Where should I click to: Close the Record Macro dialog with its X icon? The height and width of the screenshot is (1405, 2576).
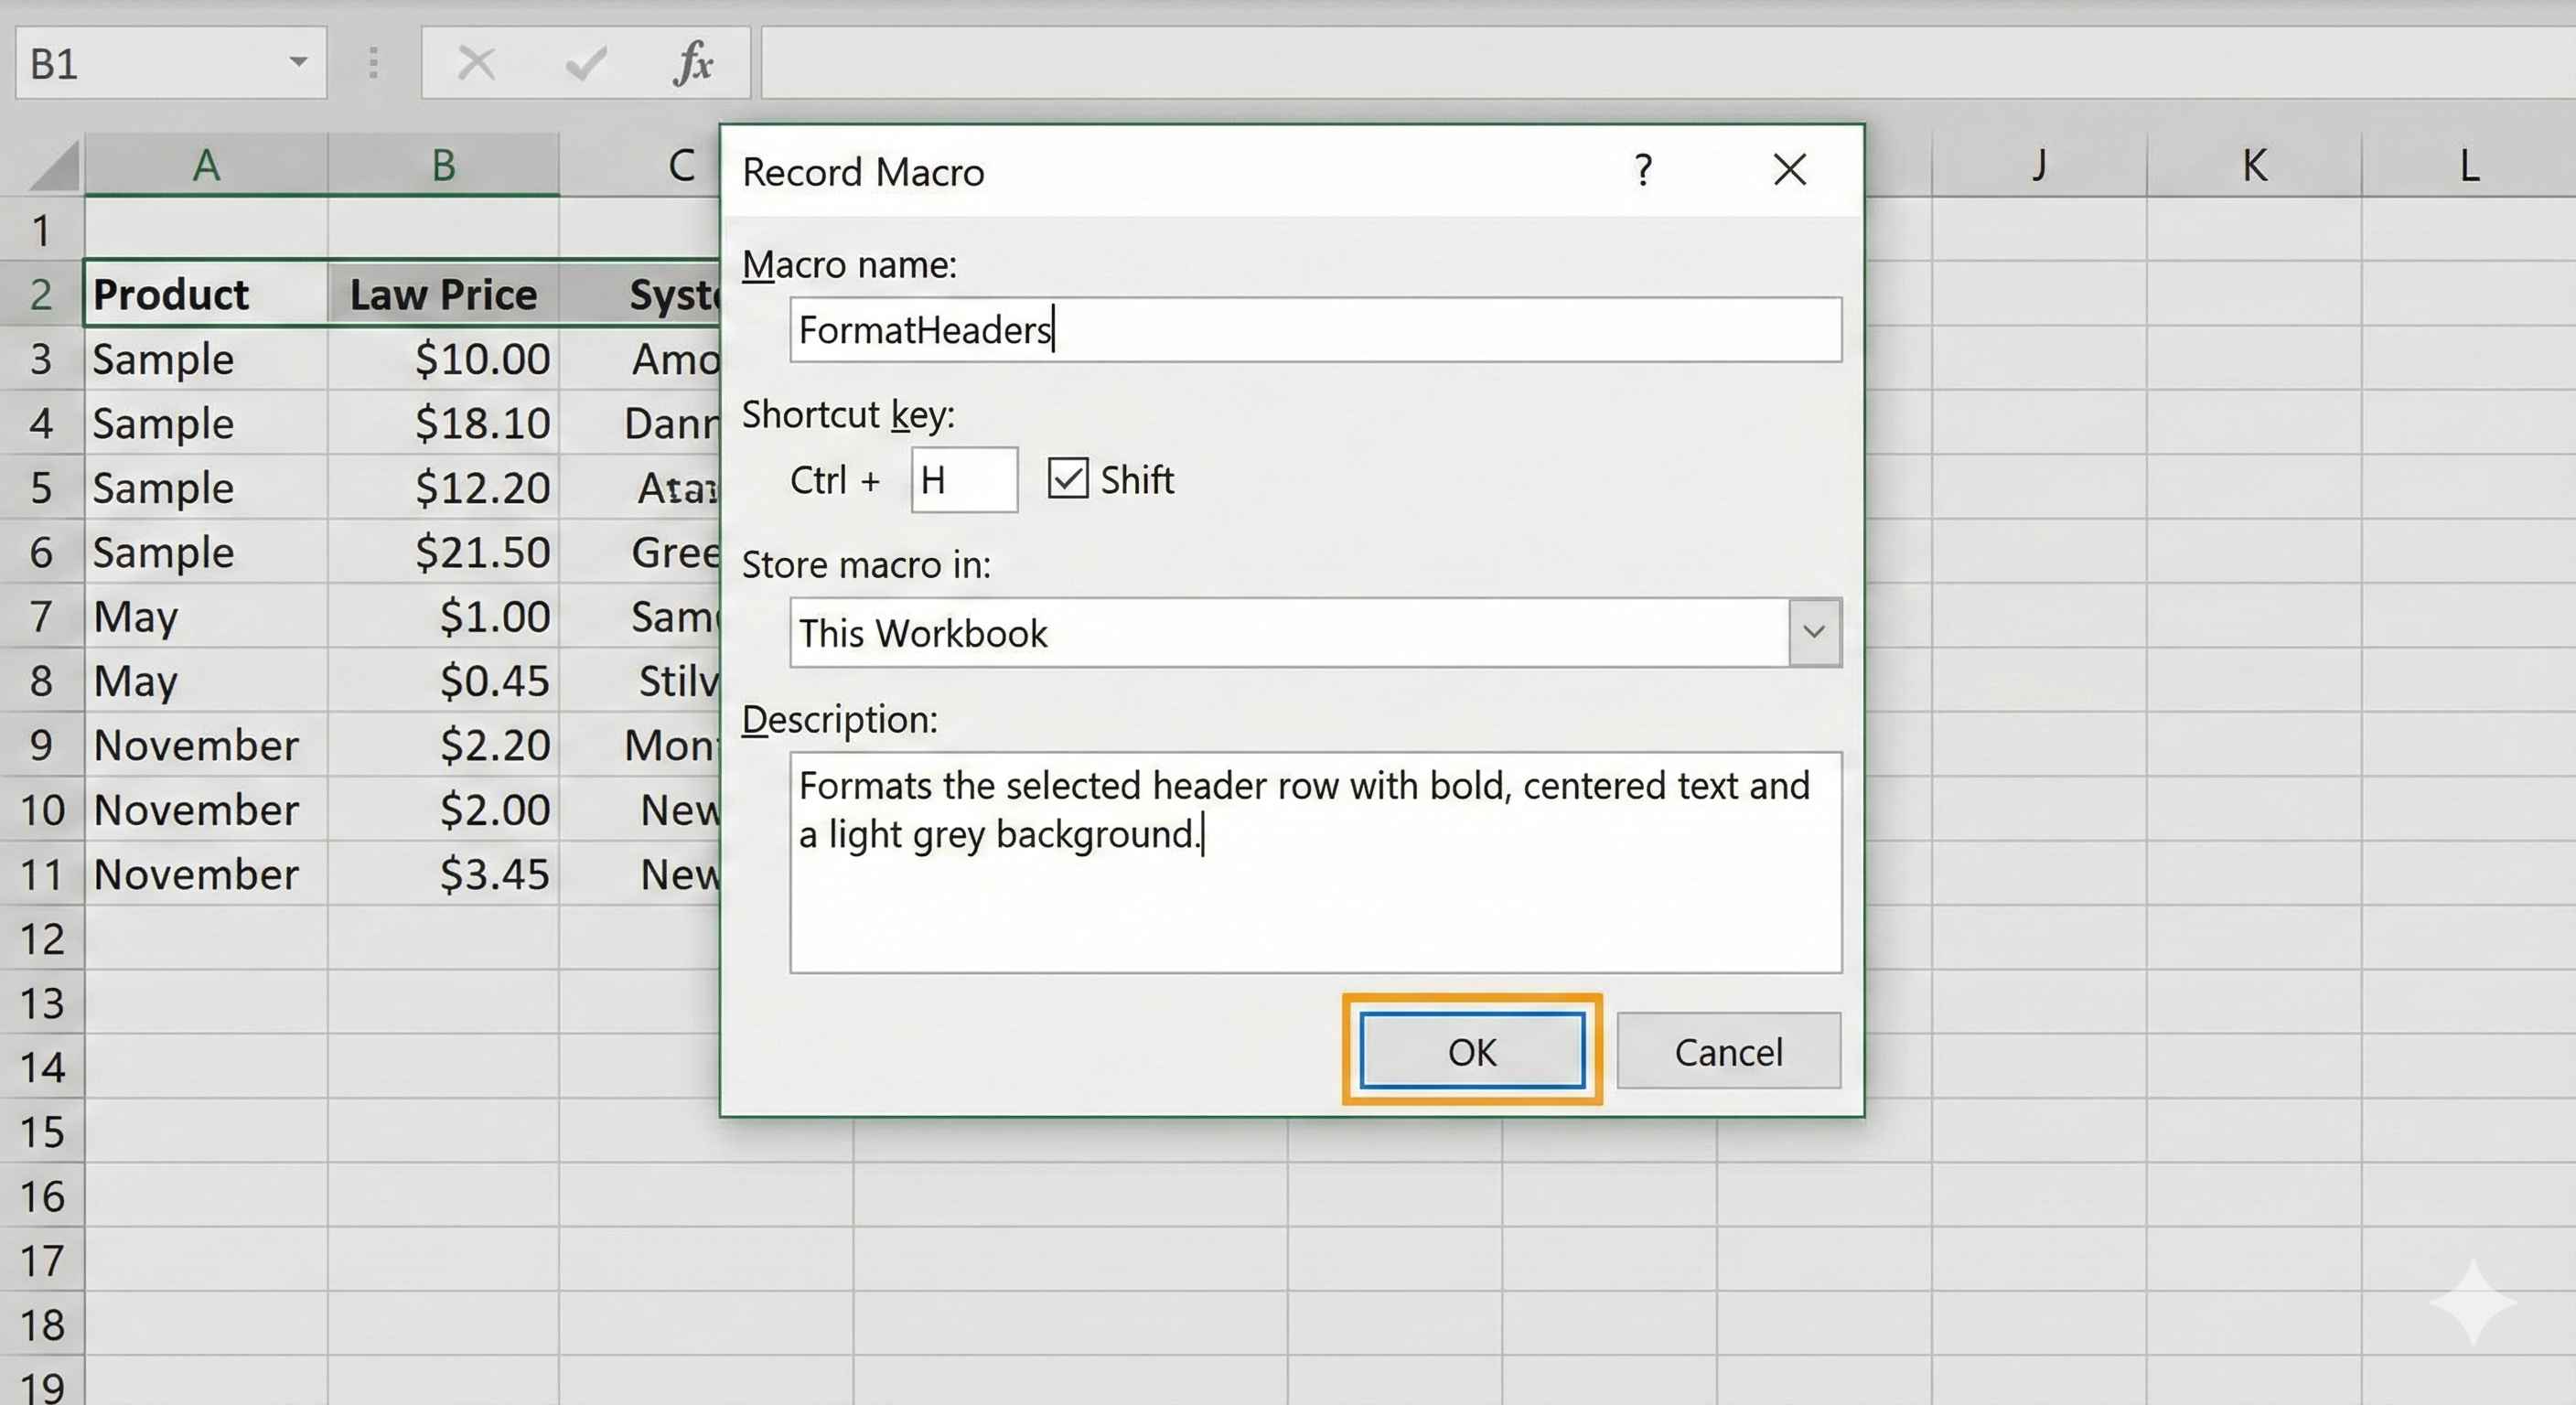[1789, 170]
